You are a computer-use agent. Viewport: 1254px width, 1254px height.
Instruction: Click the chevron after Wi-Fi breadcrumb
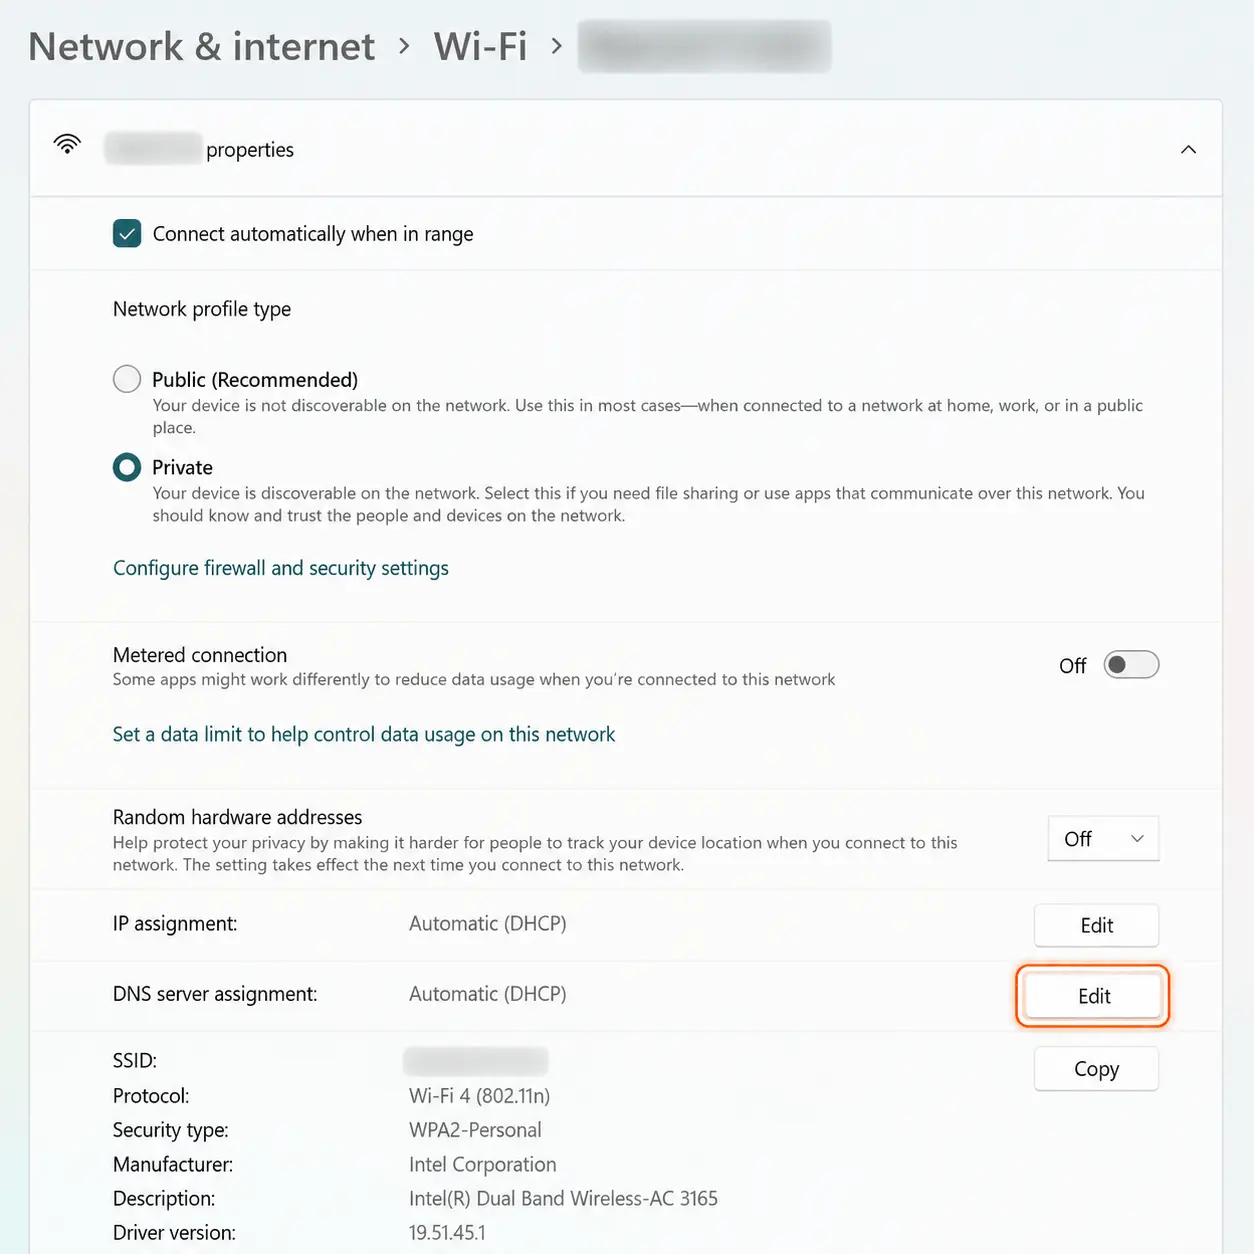tap(557, 46)
